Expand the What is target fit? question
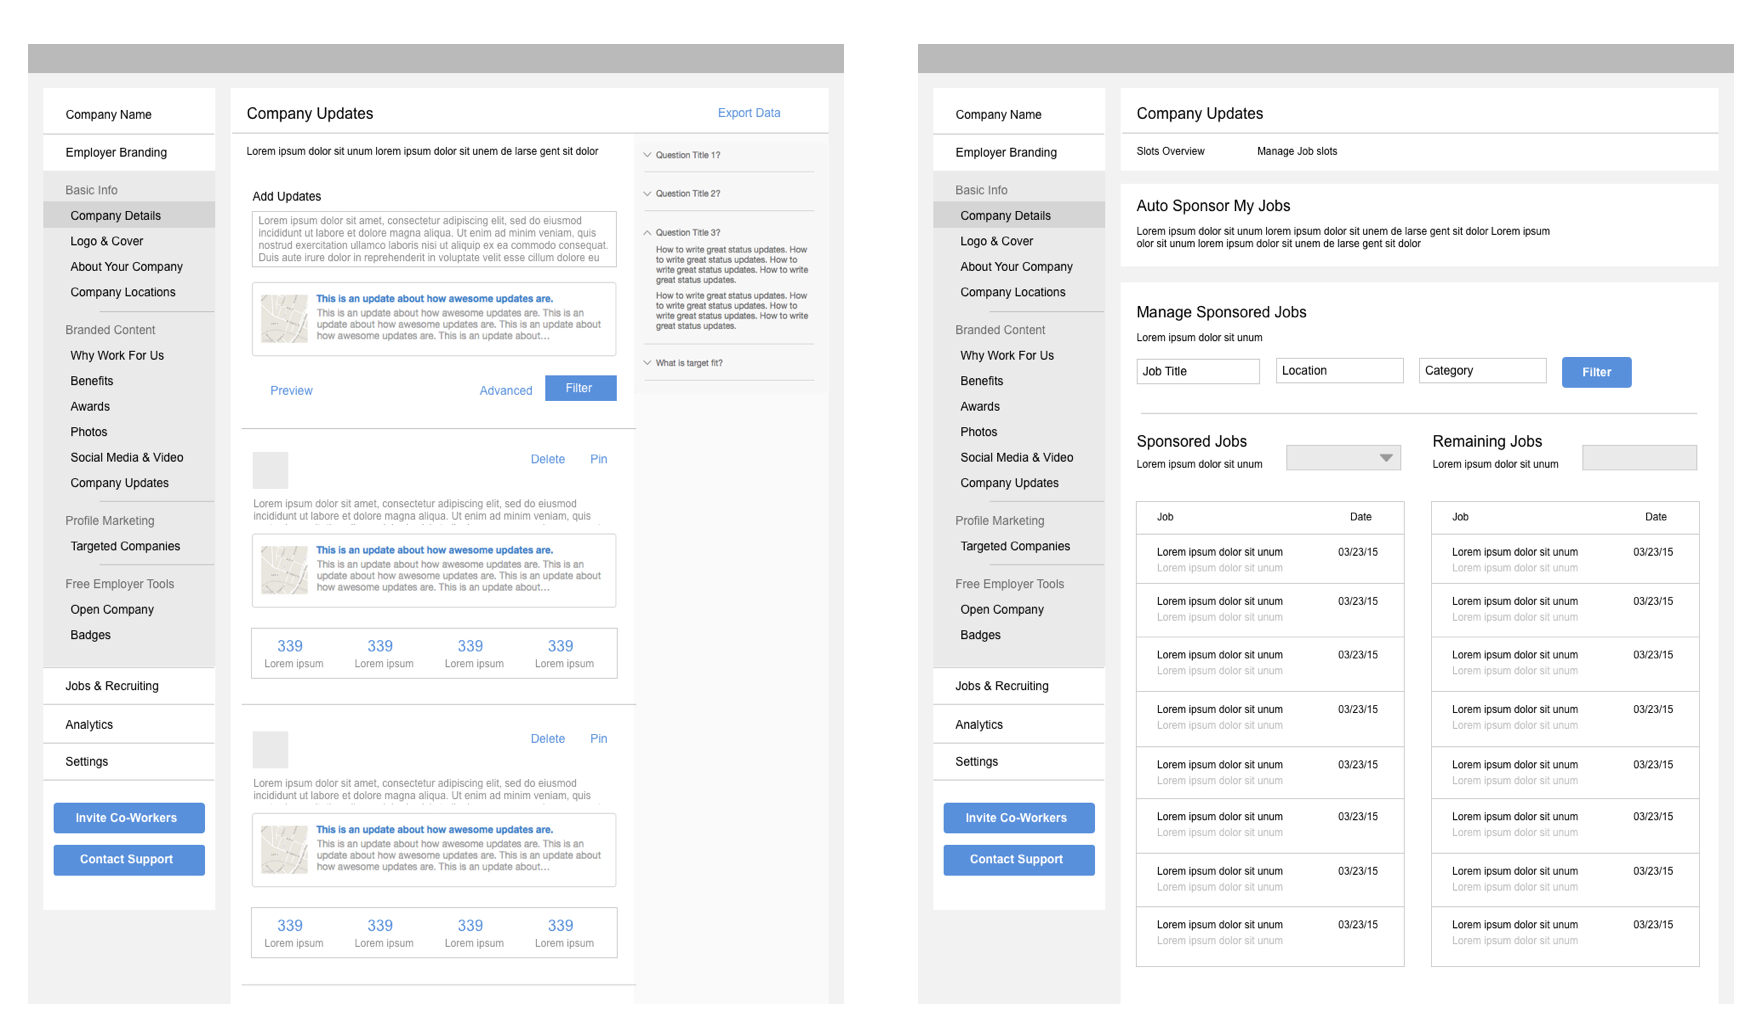Viewport: 1756px width, 1024px height. pyautogui.click(x=688, y=363)
